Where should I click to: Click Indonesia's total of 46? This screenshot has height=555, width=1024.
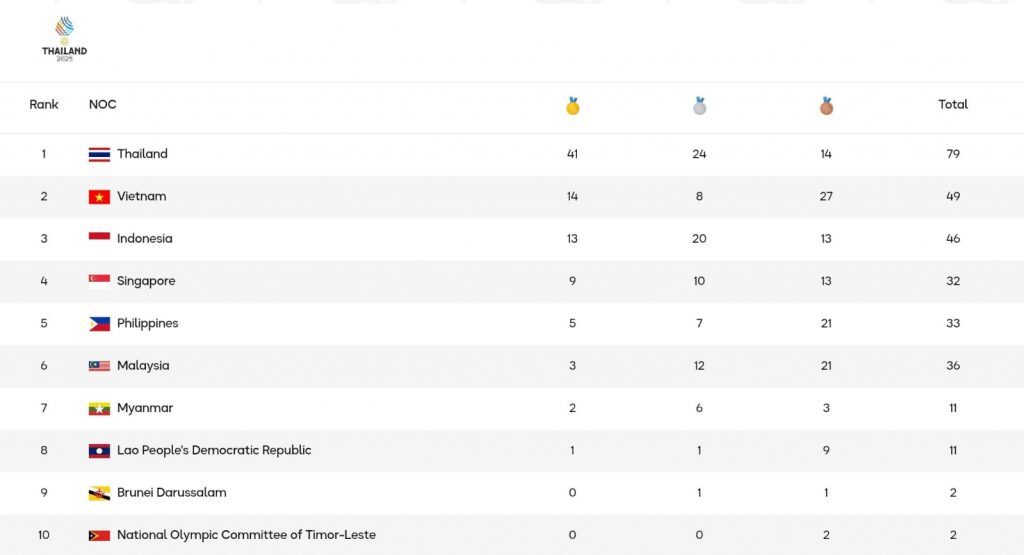tap(953, 239)
